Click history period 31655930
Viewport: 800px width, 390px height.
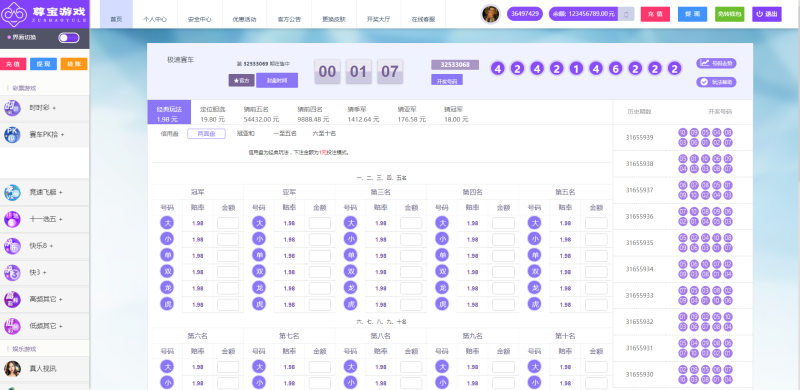639,374
